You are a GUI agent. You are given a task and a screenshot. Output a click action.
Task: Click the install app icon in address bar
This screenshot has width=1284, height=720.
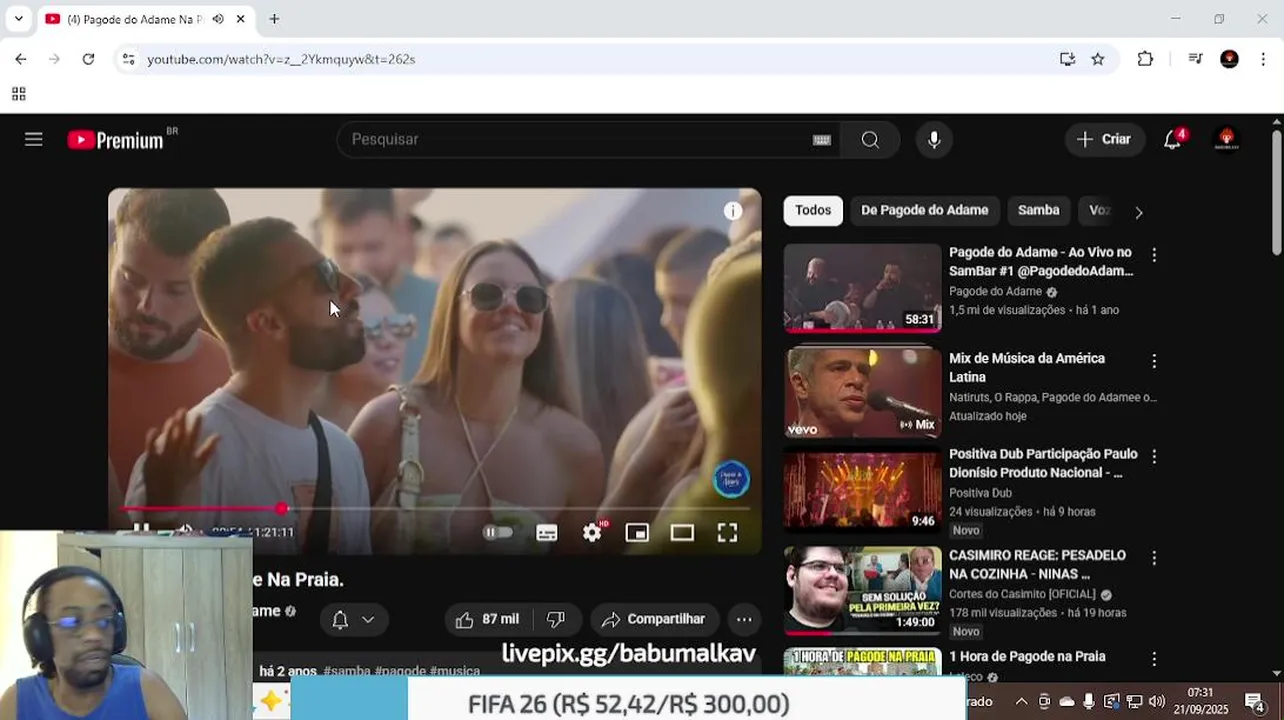[x=1067, y=59]
